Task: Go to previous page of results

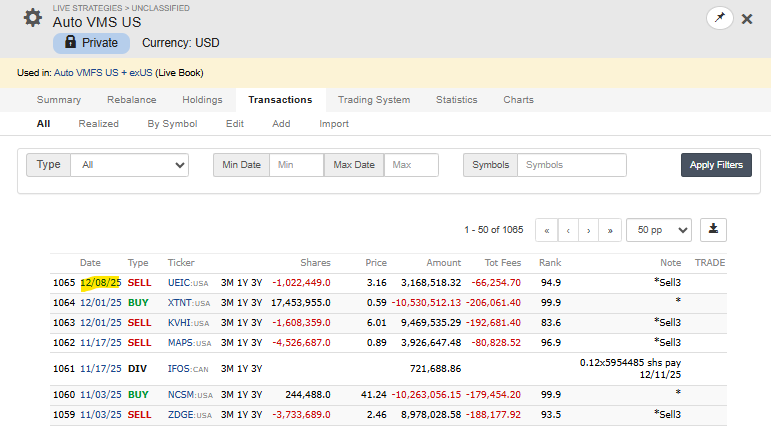Action: (568, 230)
